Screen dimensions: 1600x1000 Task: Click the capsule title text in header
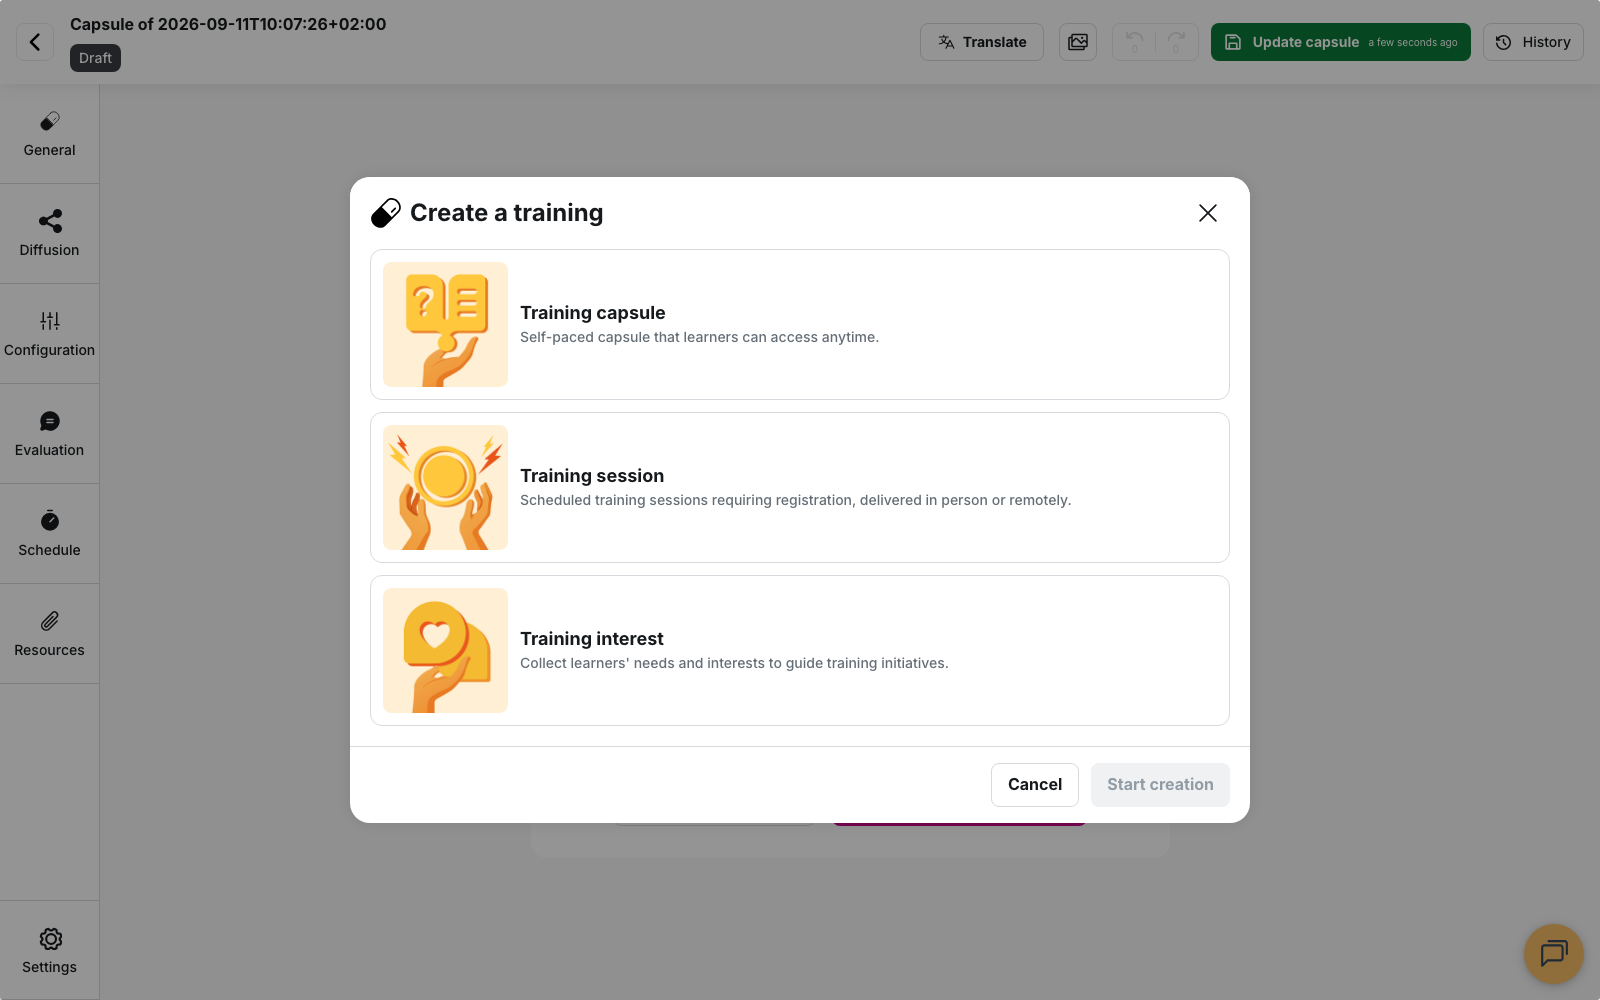228,24
